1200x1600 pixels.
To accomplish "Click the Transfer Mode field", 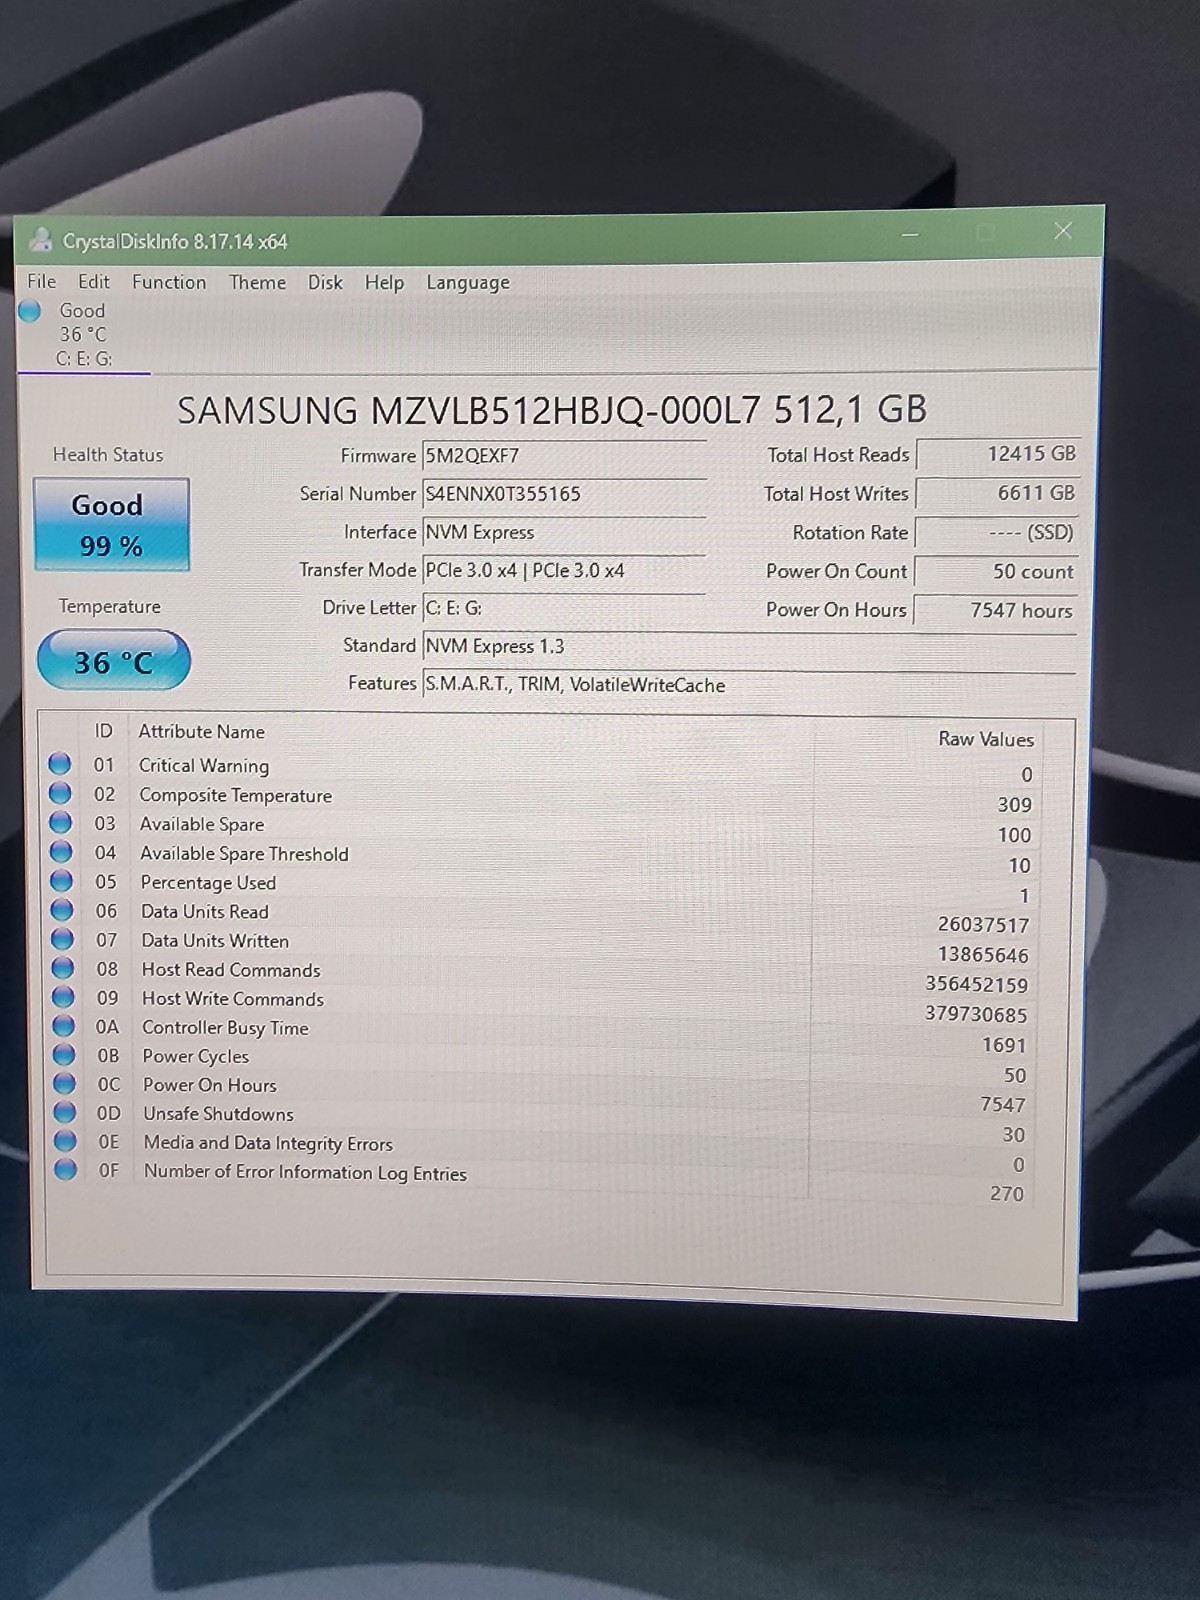I will pyautogui.click(x=563, y=570).
